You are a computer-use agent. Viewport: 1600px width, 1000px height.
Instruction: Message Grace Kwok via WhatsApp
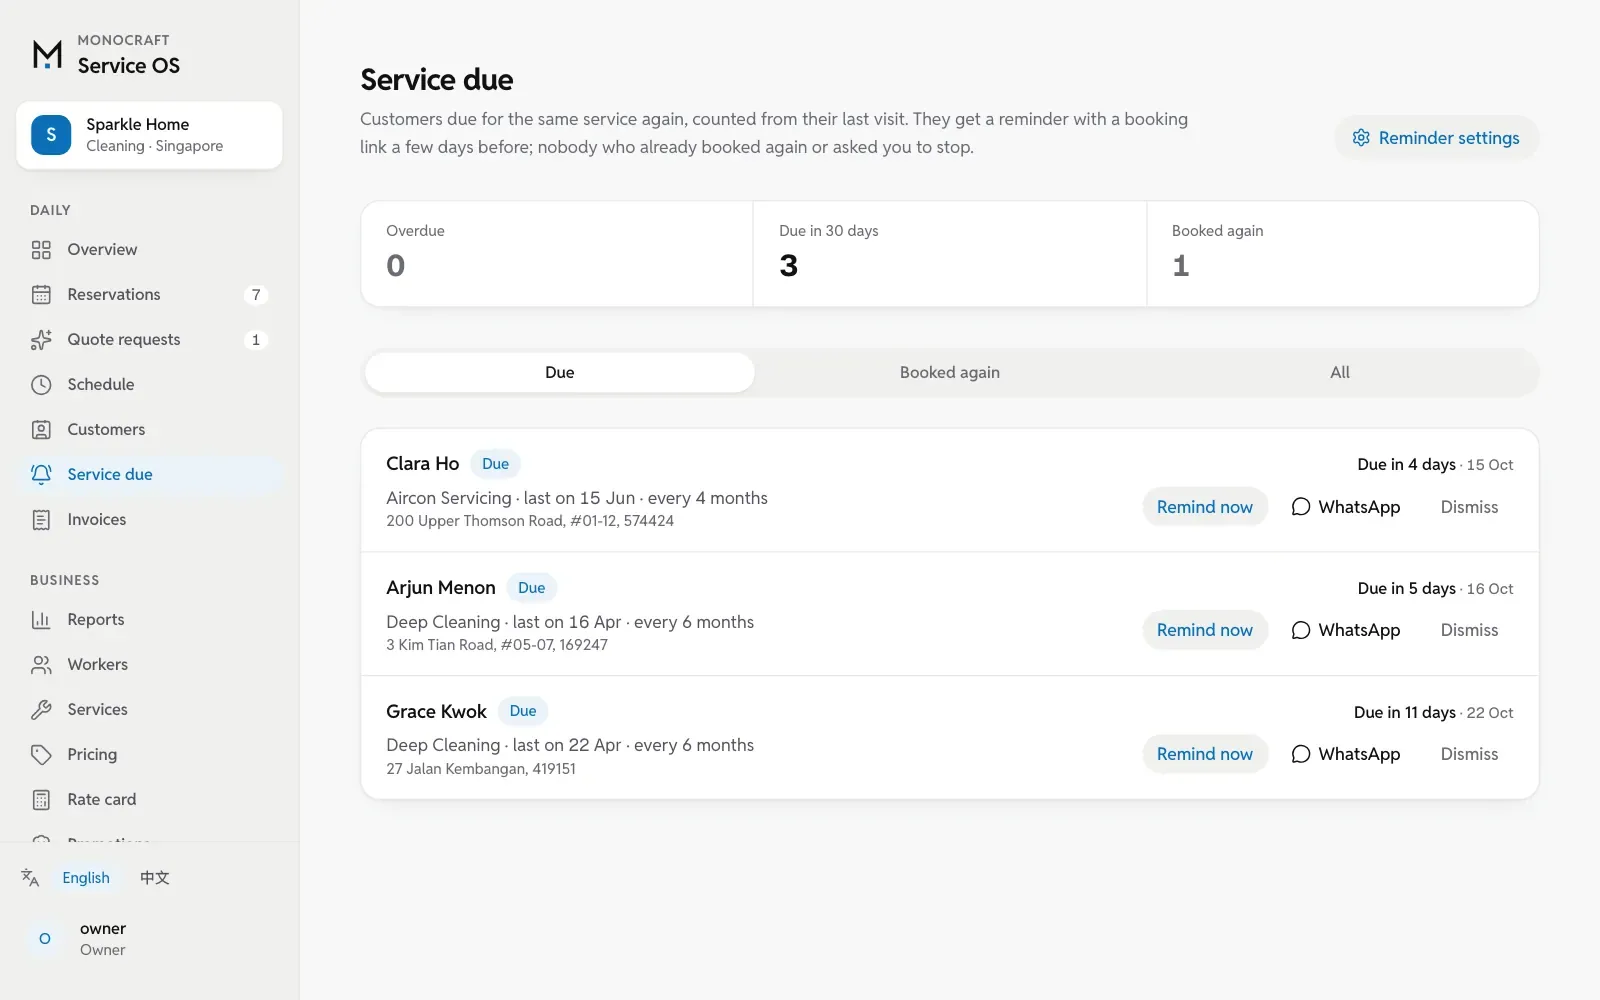1346,754
